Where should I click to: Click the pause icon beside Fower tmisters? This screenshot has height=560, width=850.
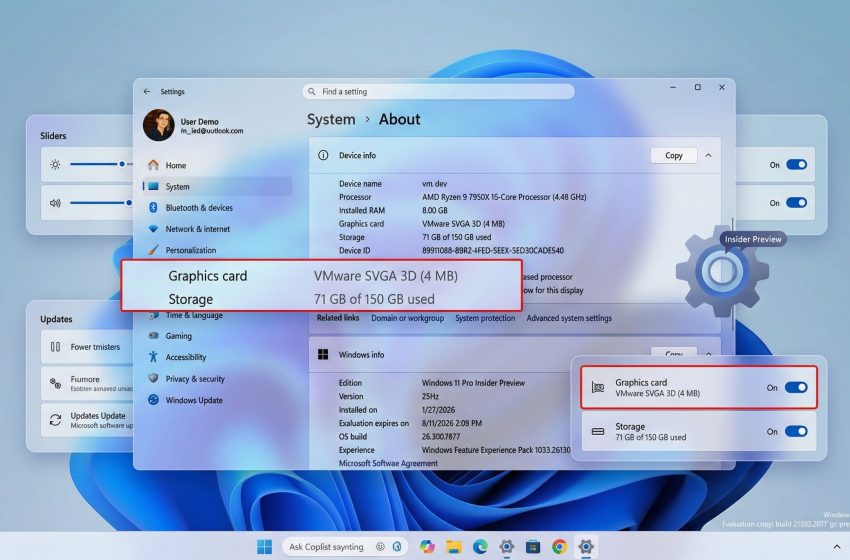pos(55,346)
